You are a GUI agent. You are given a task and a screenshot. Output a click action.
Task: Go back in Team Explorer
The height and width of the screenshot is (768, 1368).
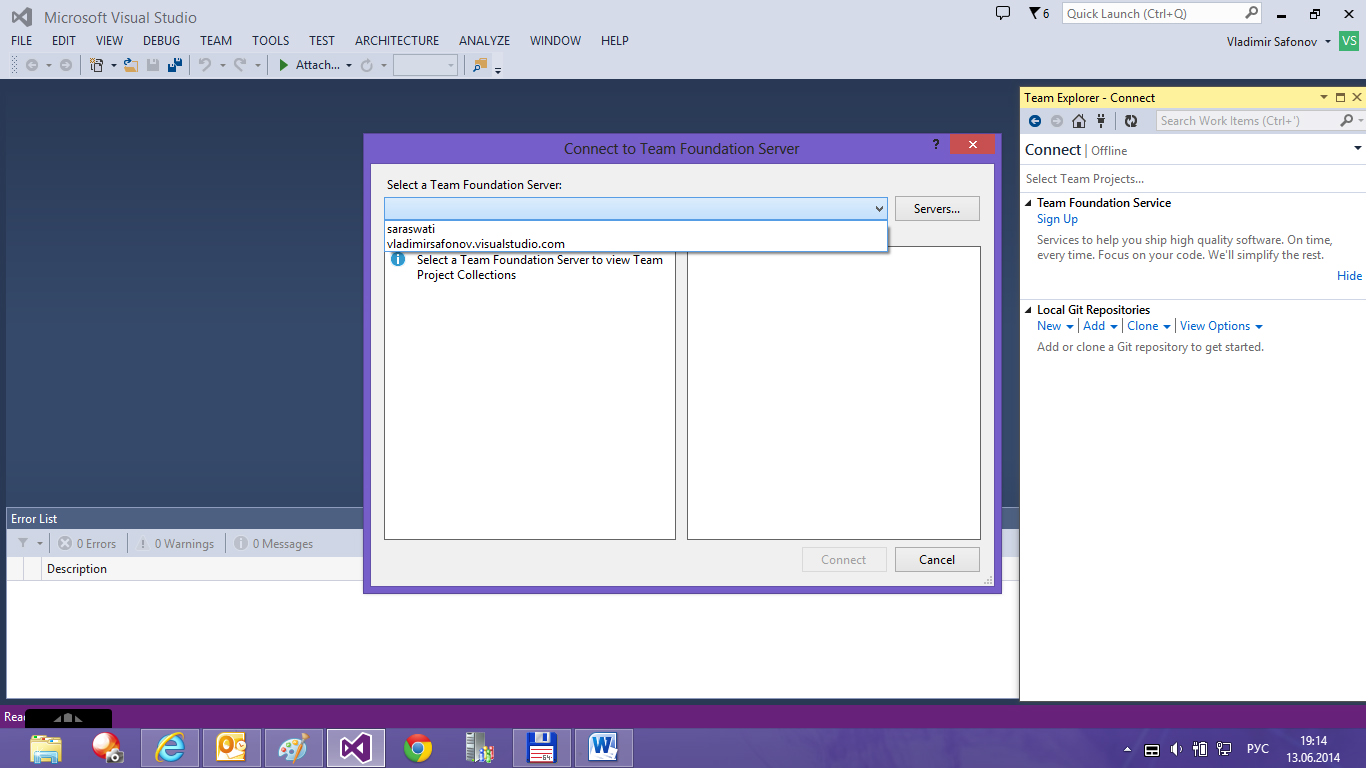pos(1035,121)
